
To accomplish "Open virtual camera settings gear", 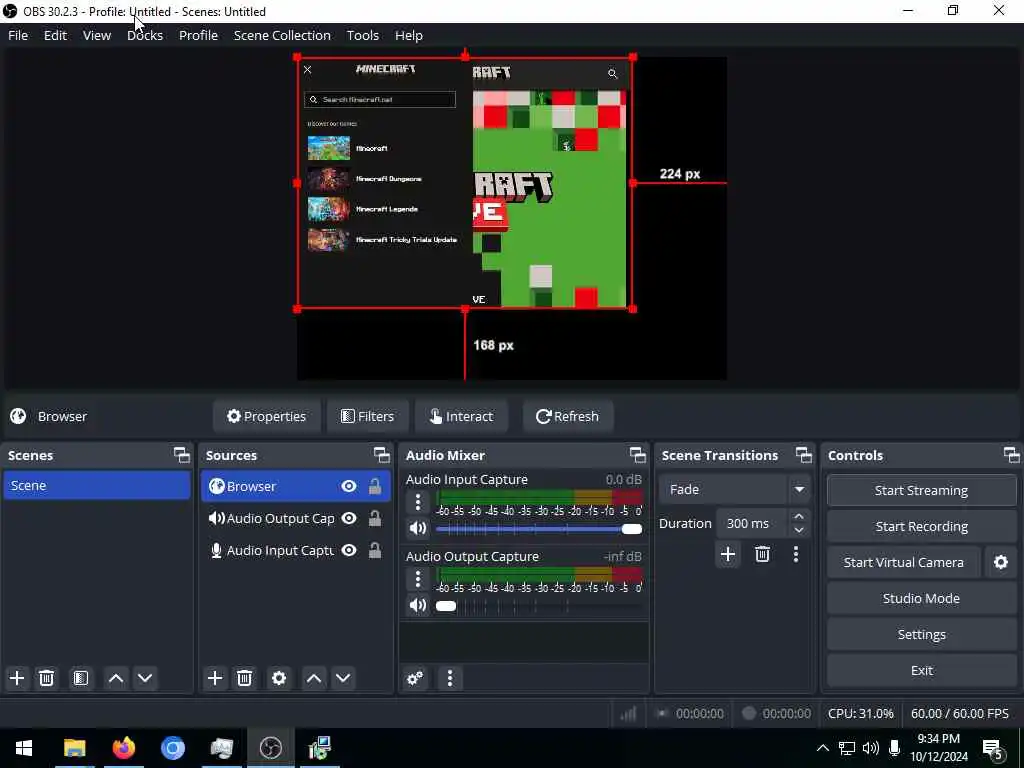I will coord(1000,562).
